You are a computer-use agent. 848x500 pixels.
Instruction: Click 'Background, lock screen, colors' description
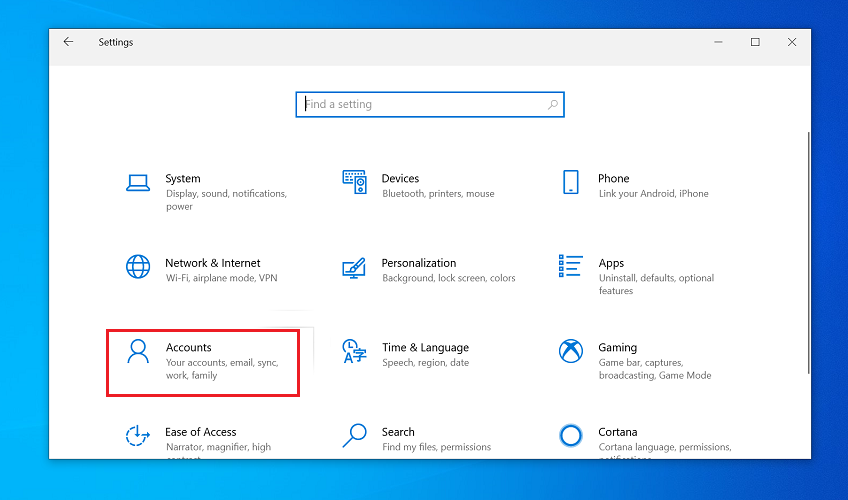[x=448, y=278]
